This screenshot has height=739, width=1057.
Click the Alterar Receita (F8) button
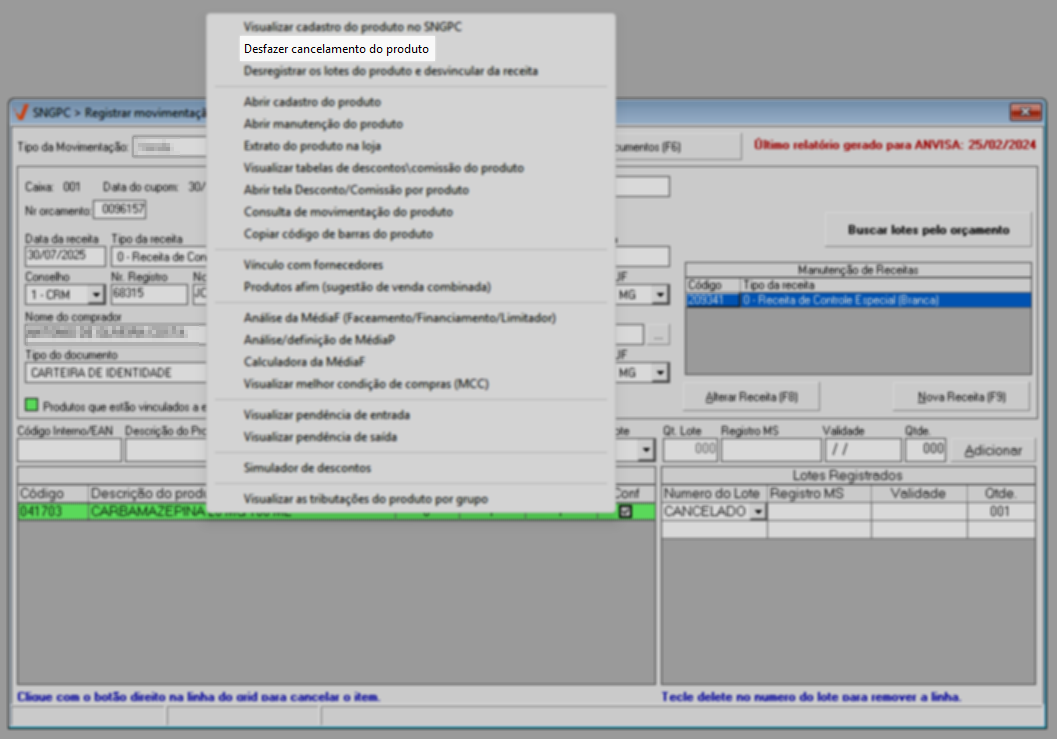(751, 397)
